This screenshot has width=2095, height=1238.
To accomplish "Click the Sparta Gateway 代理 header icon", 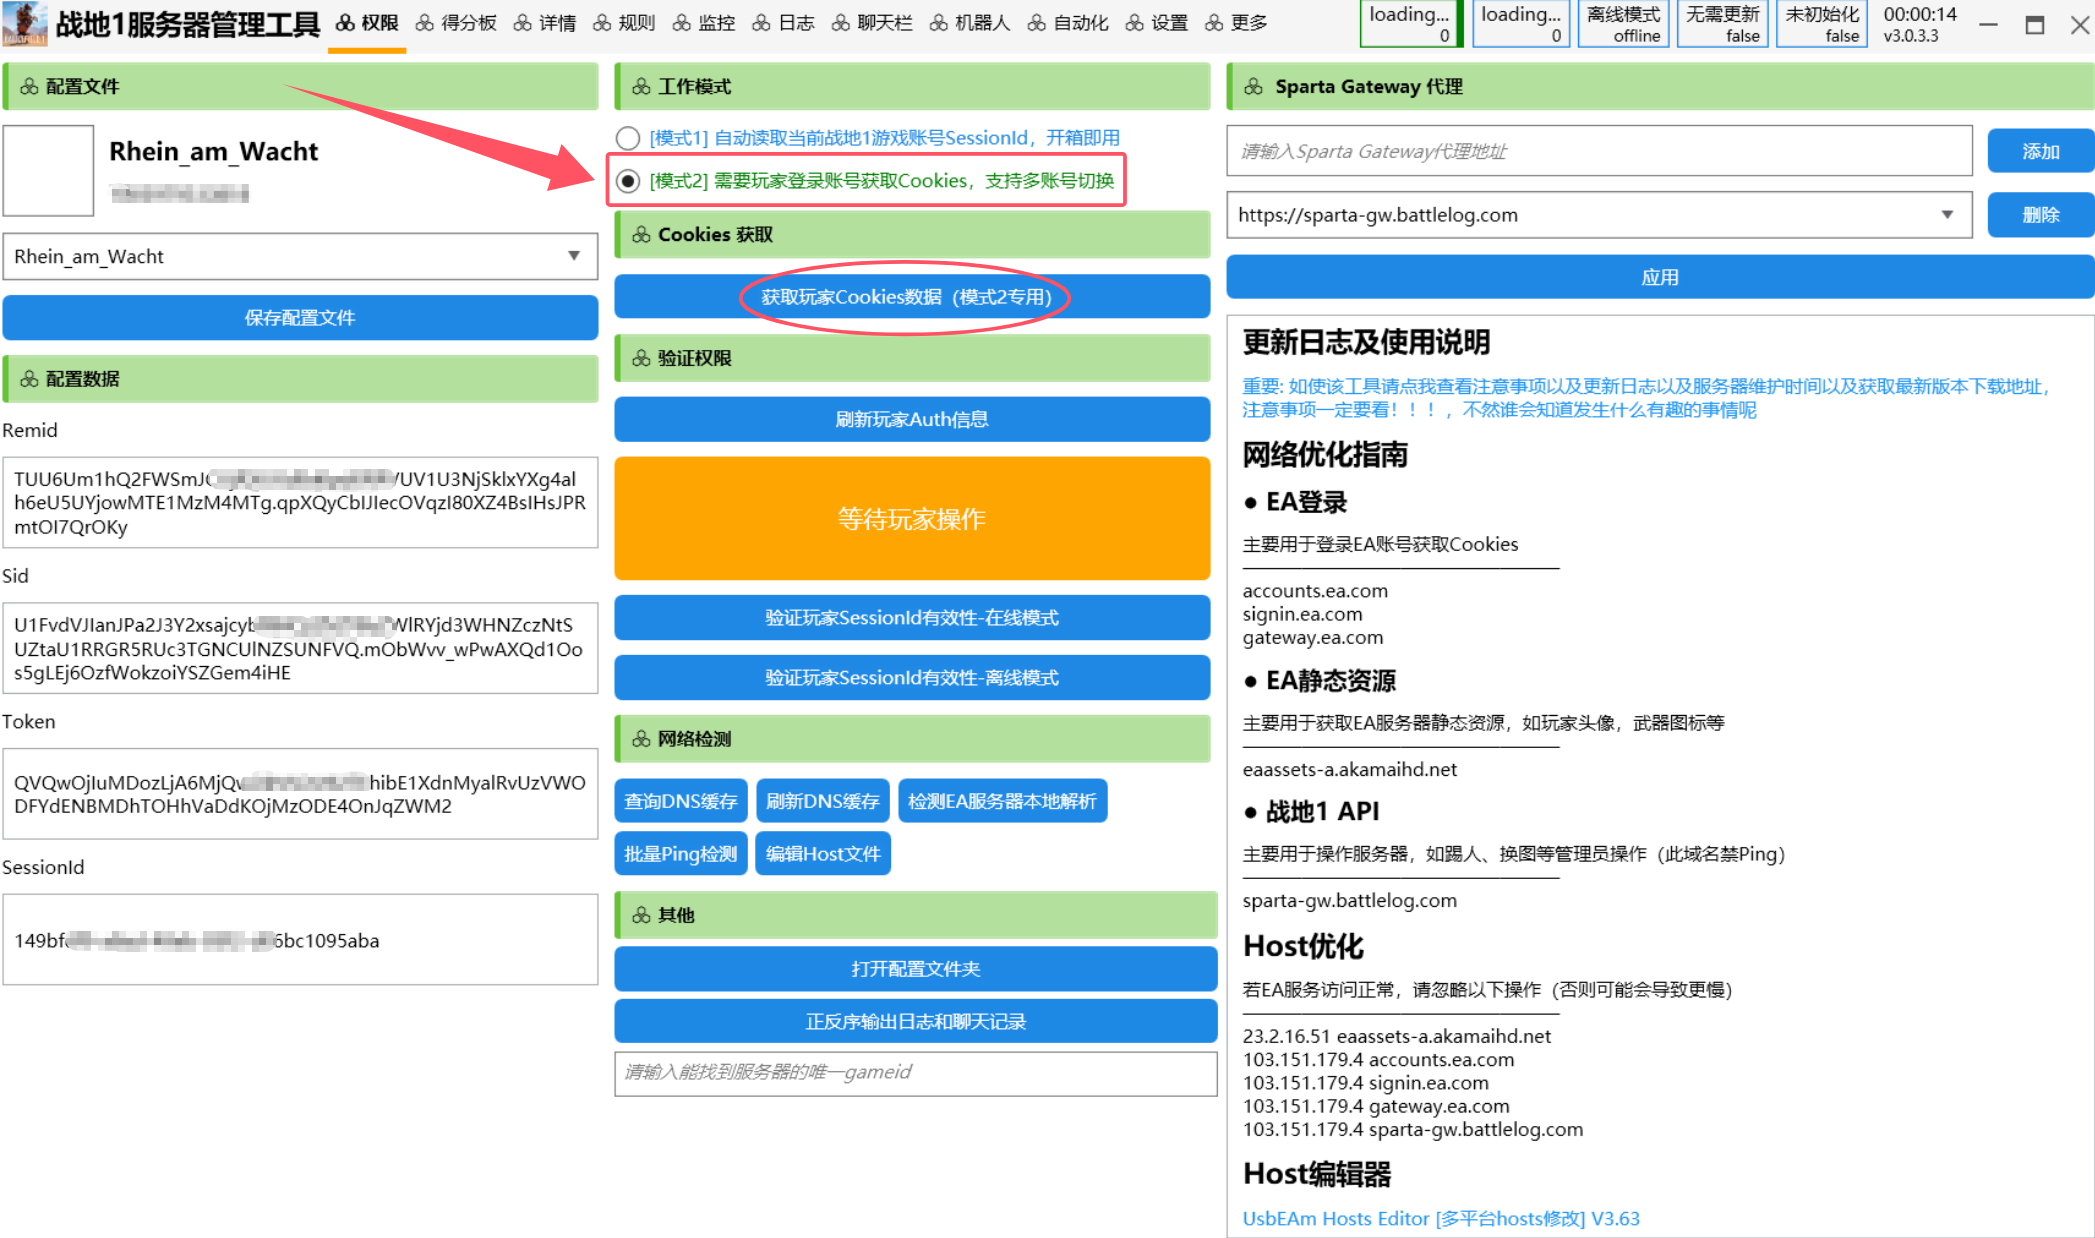I will (1253, 87).
